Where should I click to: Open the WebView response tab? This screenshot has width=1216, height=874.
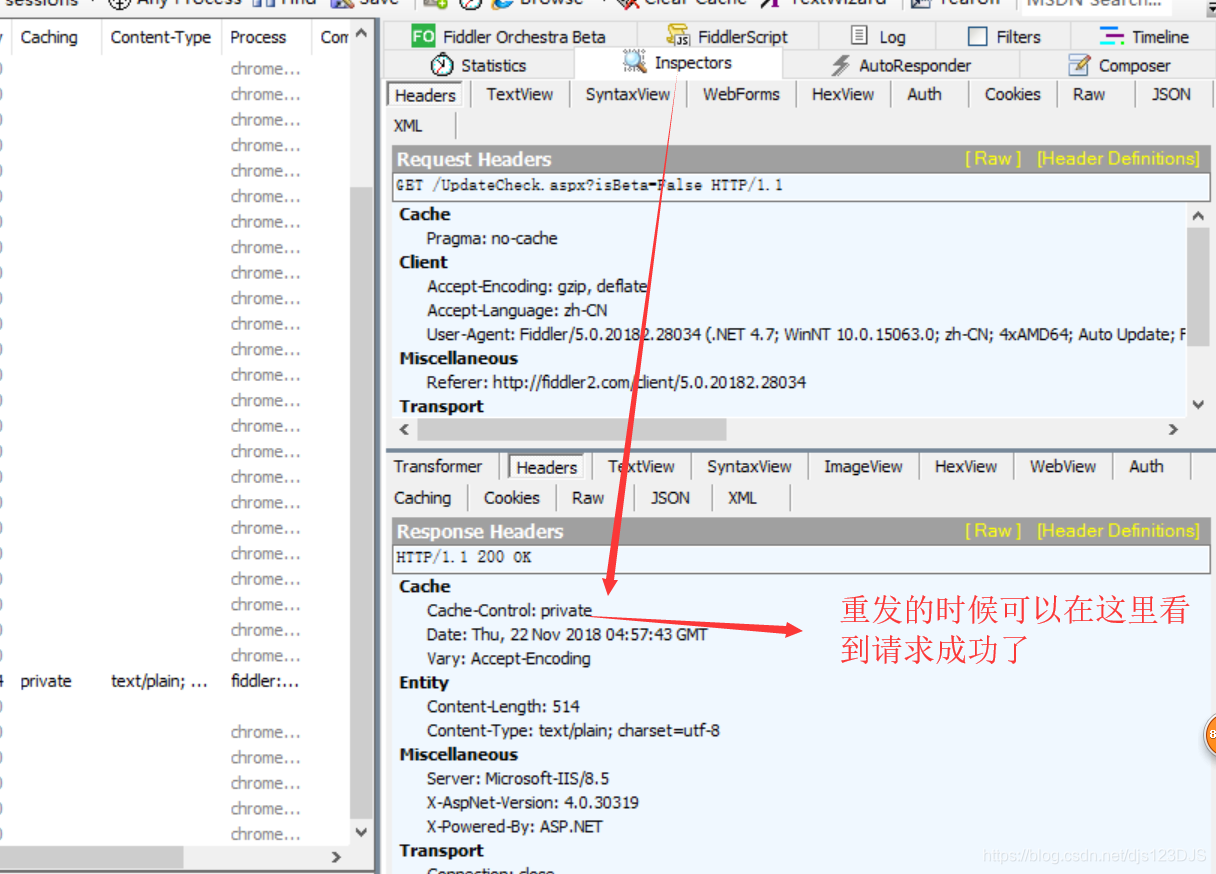click(1063, 466)
